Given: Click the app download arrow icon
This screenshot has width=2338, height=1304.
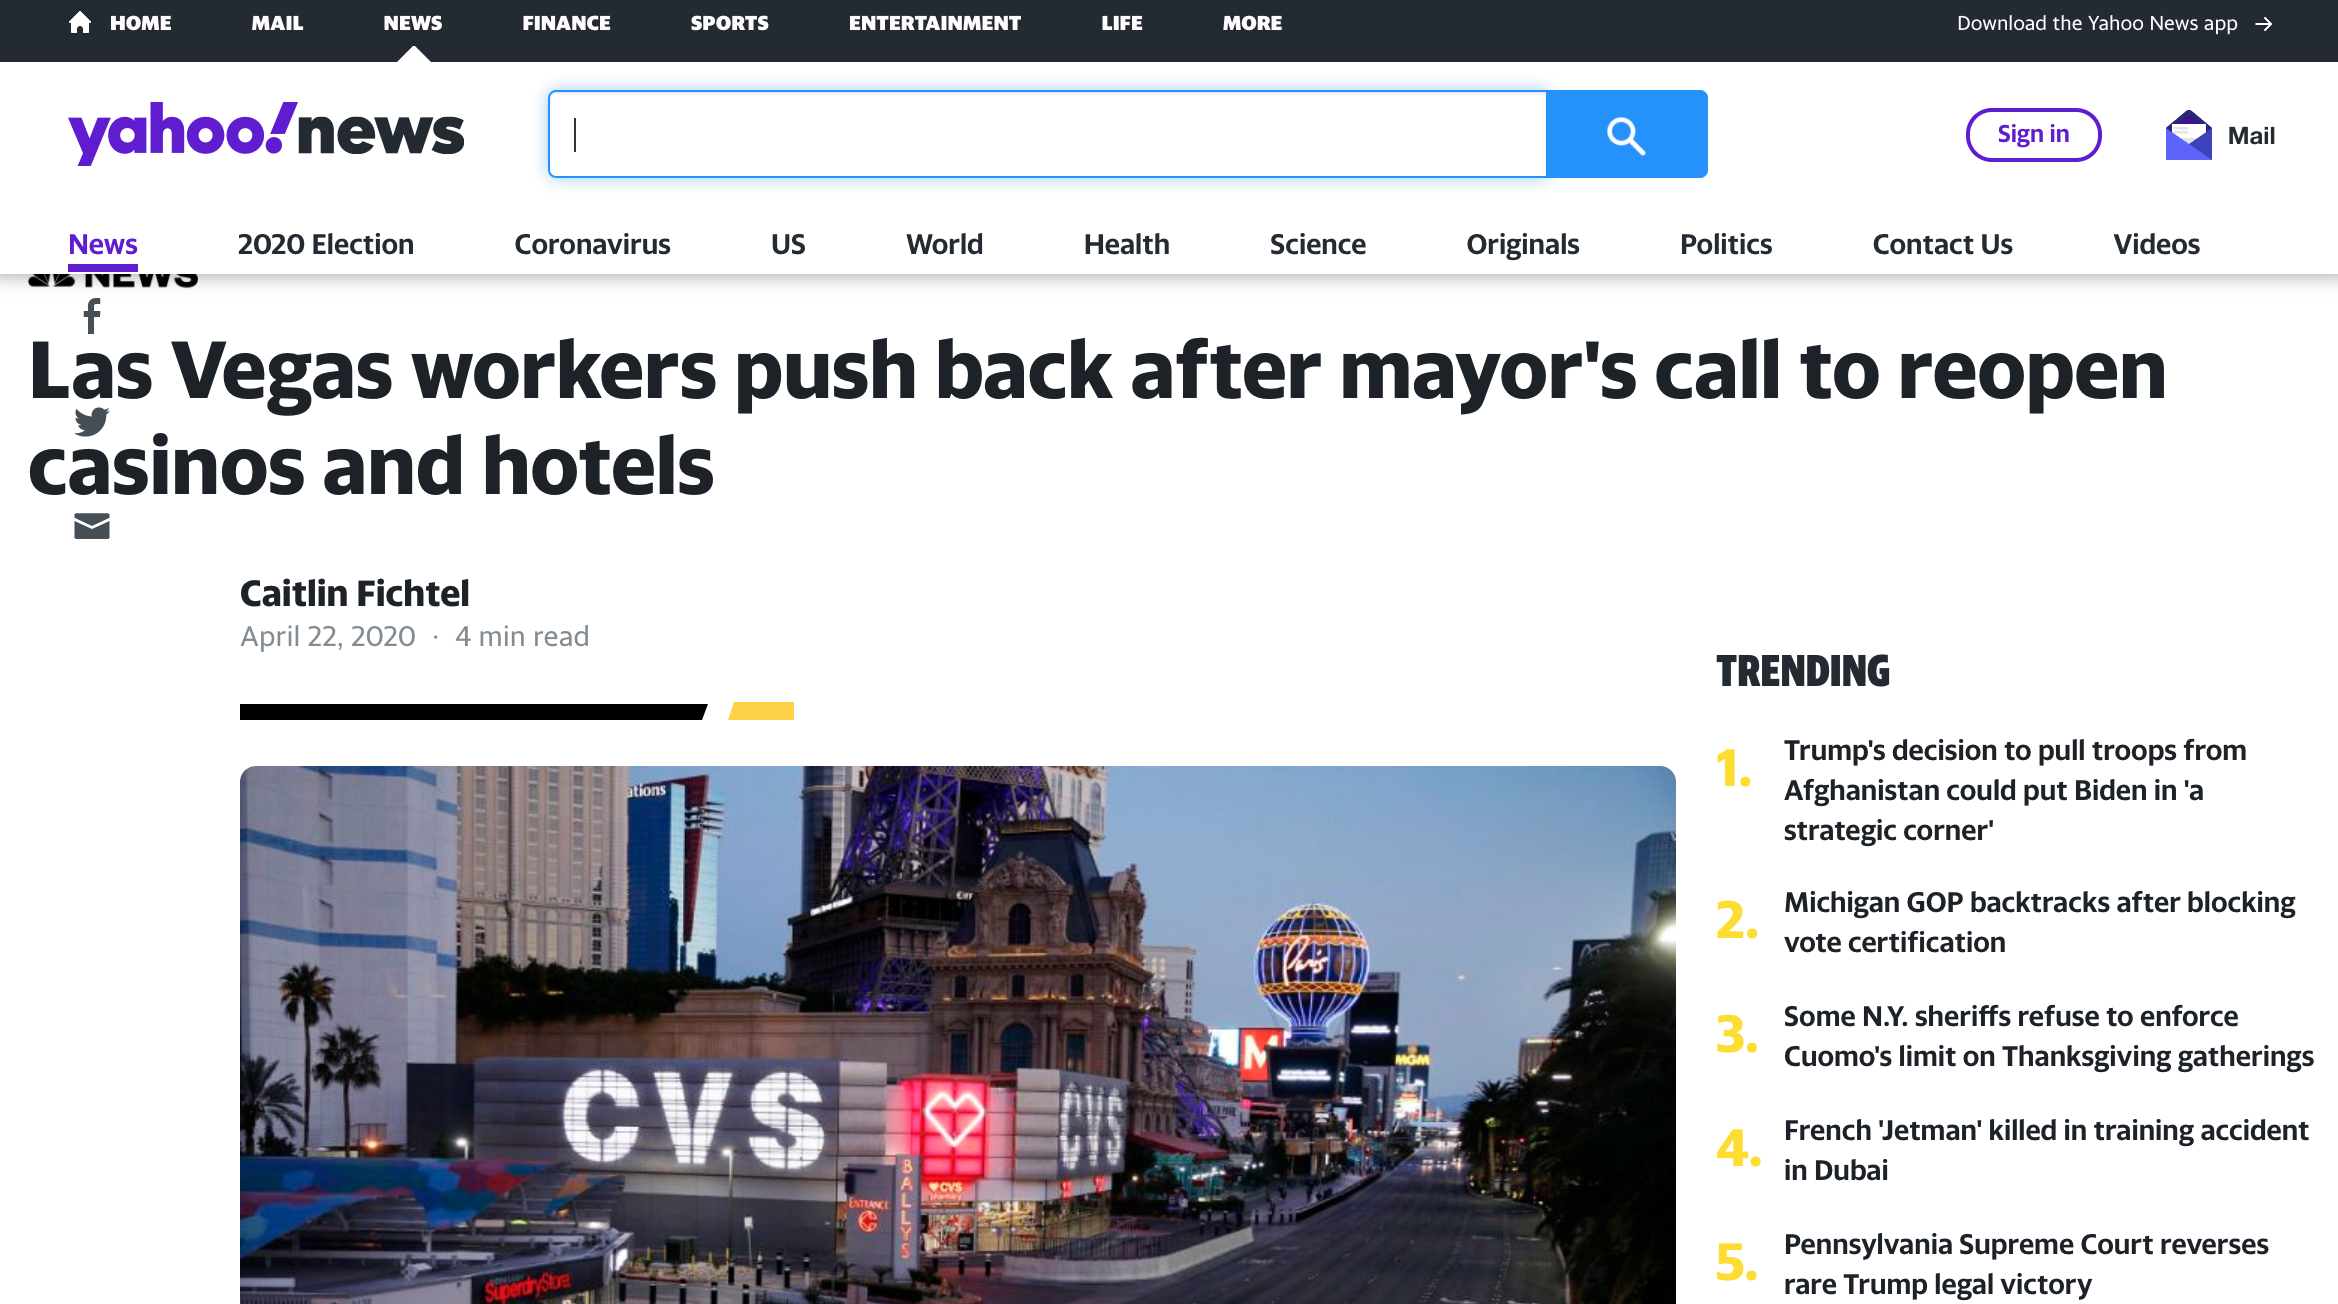Looking at the screenshot, I should coord(2264,24).
